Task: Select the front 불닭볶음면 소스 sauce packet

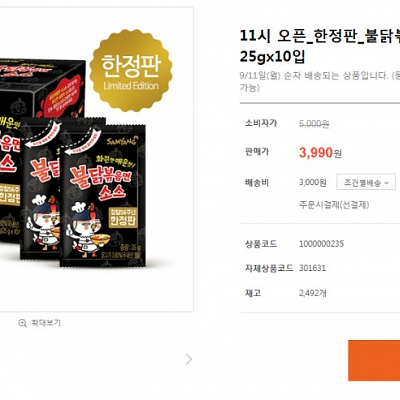Action: tap(103, 195)
